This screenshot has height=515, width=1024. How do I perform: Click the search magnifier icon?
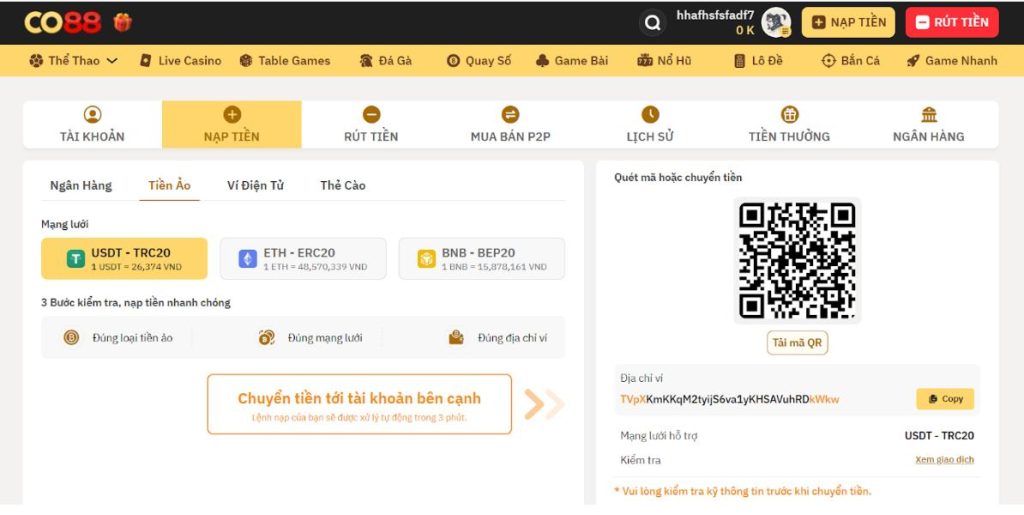point(652,23)
